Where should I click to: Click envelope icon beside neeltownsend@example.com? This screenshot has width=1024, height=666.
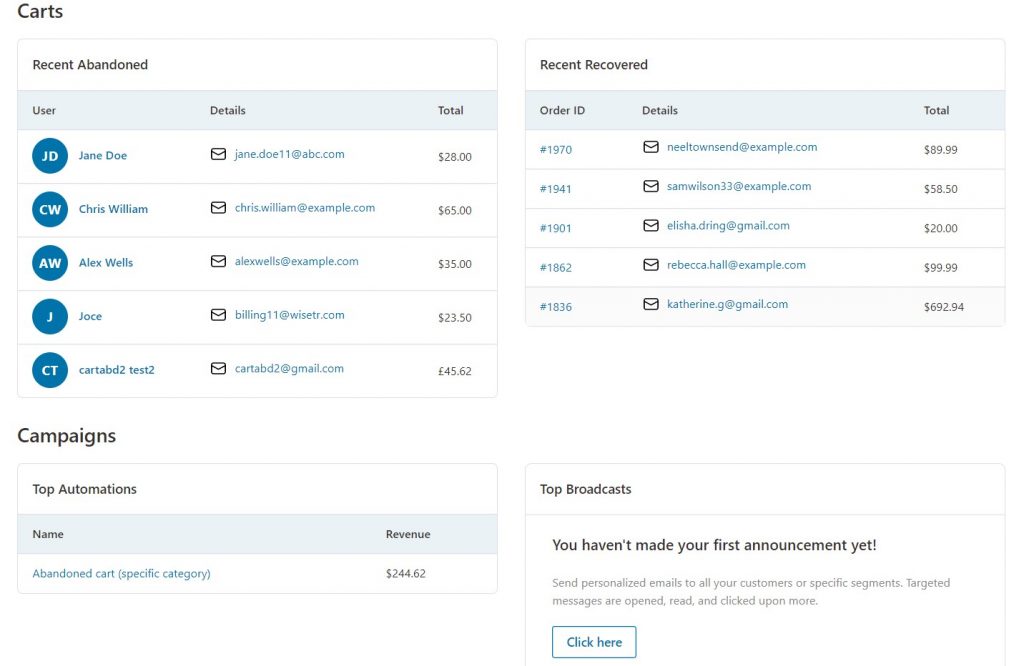[x=650, y=147]
